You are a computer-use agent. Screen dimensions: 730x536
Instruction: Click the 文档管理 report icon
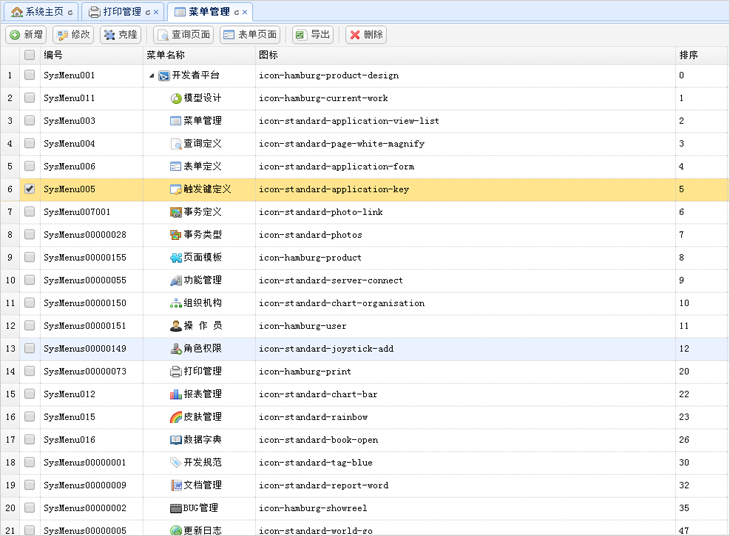tap(176, 485)
